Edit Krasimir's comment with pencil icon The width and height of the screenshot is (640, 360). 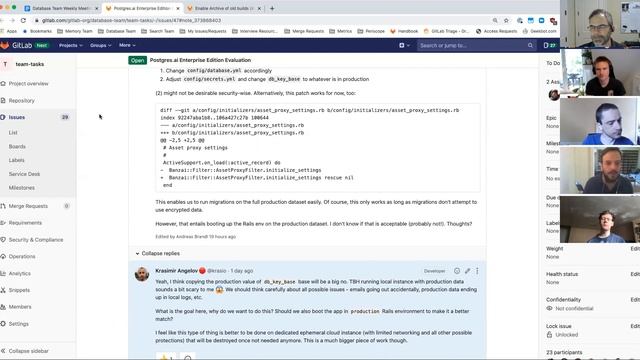pyautogui.click(x=467, y=271)
